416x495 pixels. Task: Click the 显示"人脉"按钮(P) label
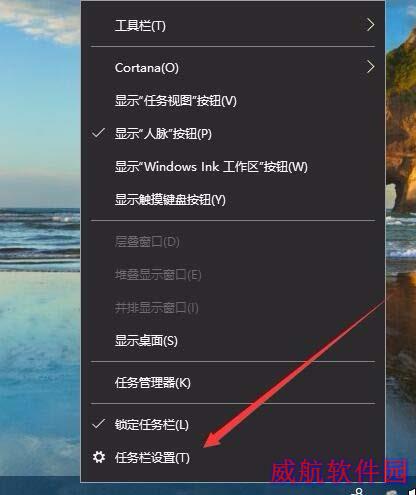[x=163, y=133]
